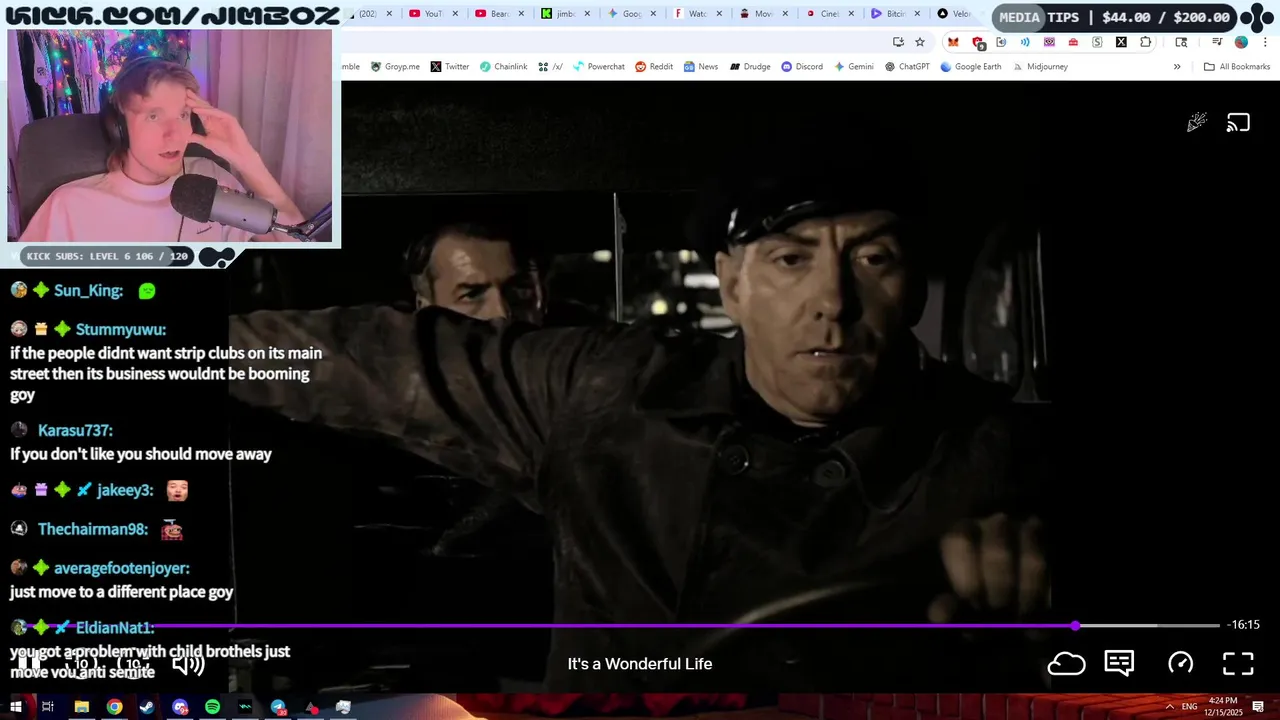Open the Groyp.me bookmark
Viewport: 1280px width, 720px height.
pyautogui.click(x=394, y=66)
